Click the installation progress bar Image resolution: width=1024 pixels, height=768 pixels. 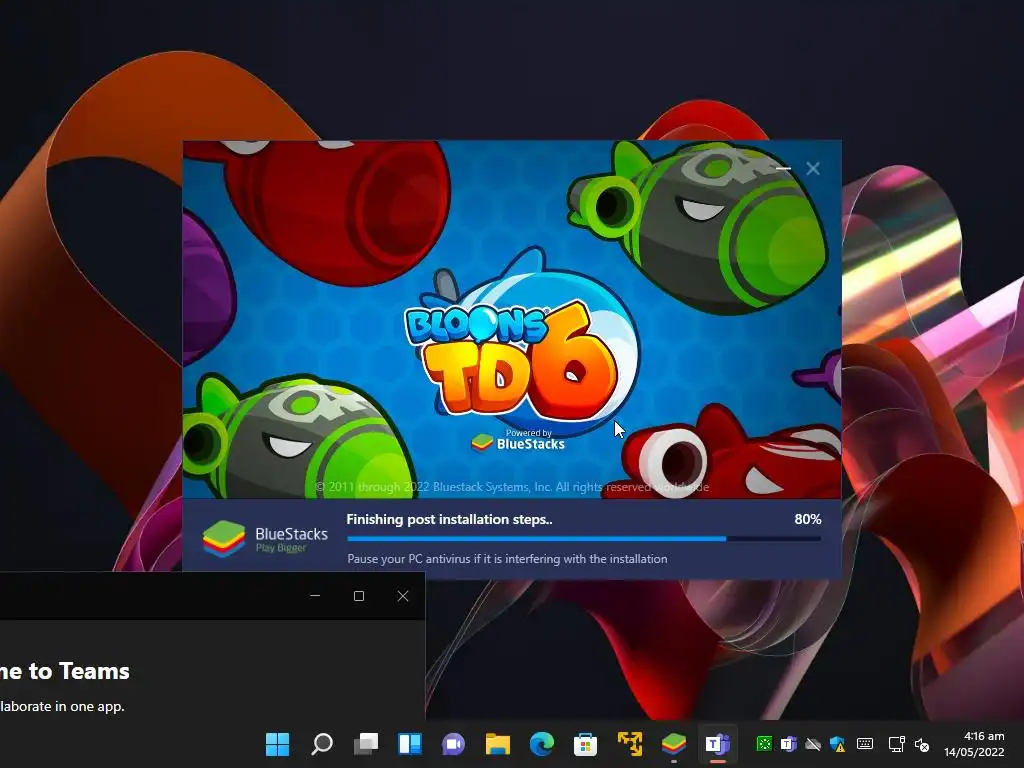584,539
